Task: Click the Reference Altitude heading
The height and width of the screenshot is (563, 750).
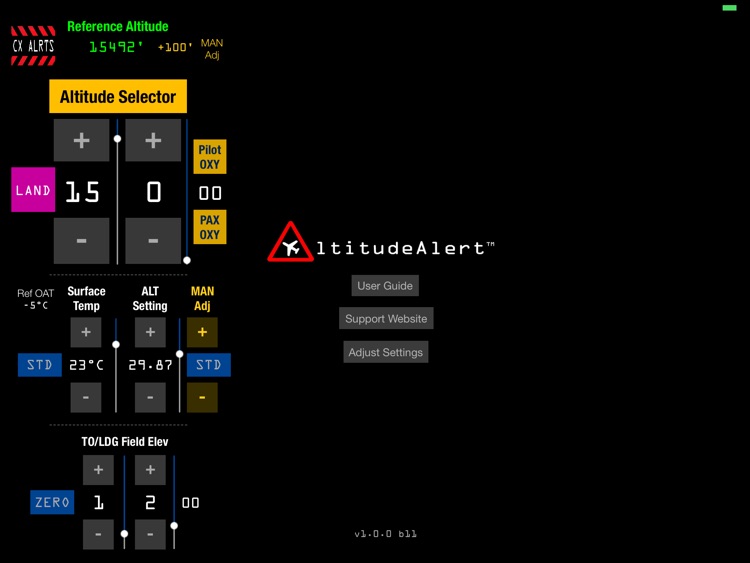Action: click(x=118, y=26)
